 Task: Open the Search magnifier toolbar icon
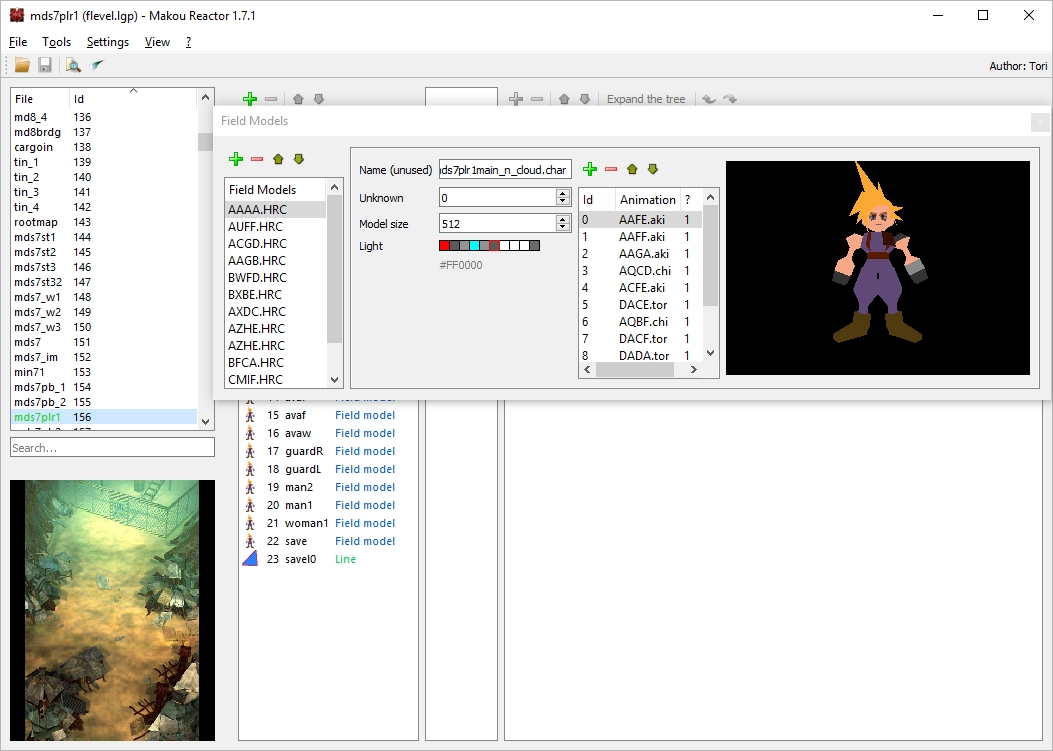point(73,65)
